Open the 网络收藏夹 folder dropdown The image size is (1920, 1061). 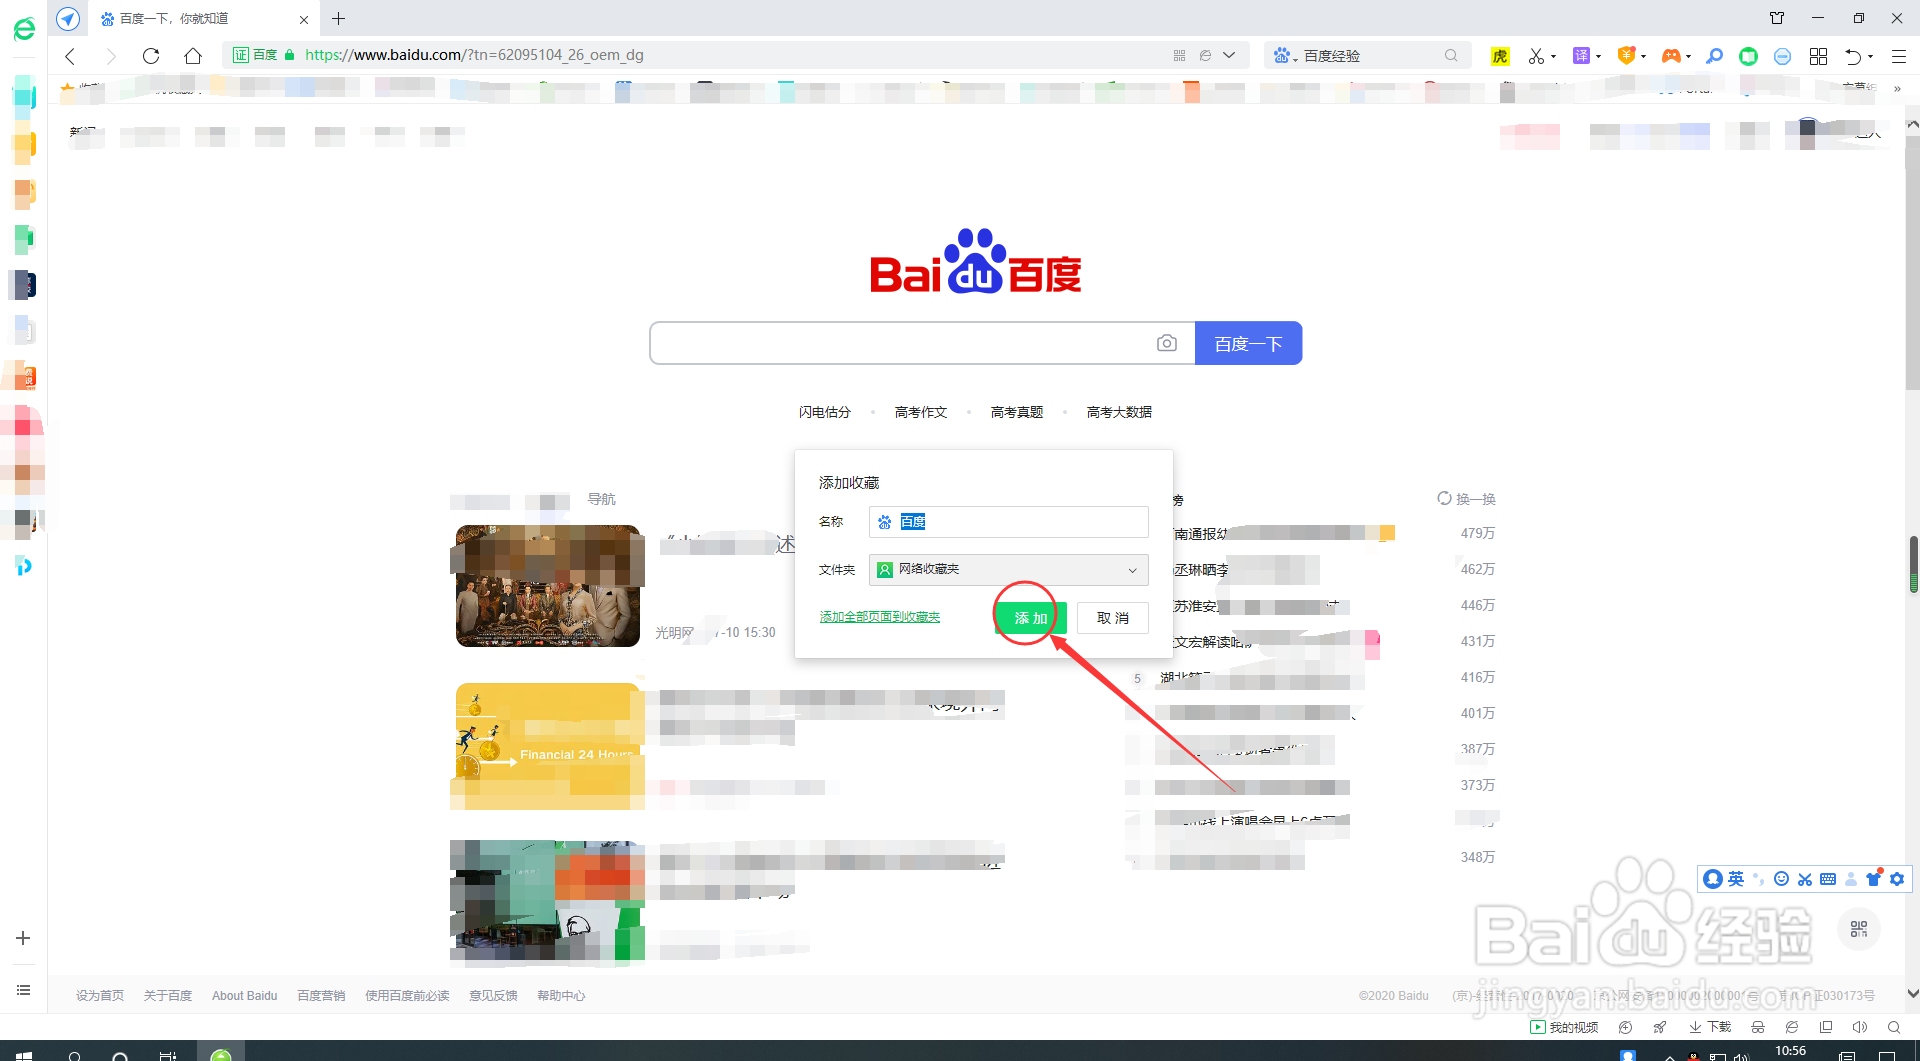tap(1008, 569)
